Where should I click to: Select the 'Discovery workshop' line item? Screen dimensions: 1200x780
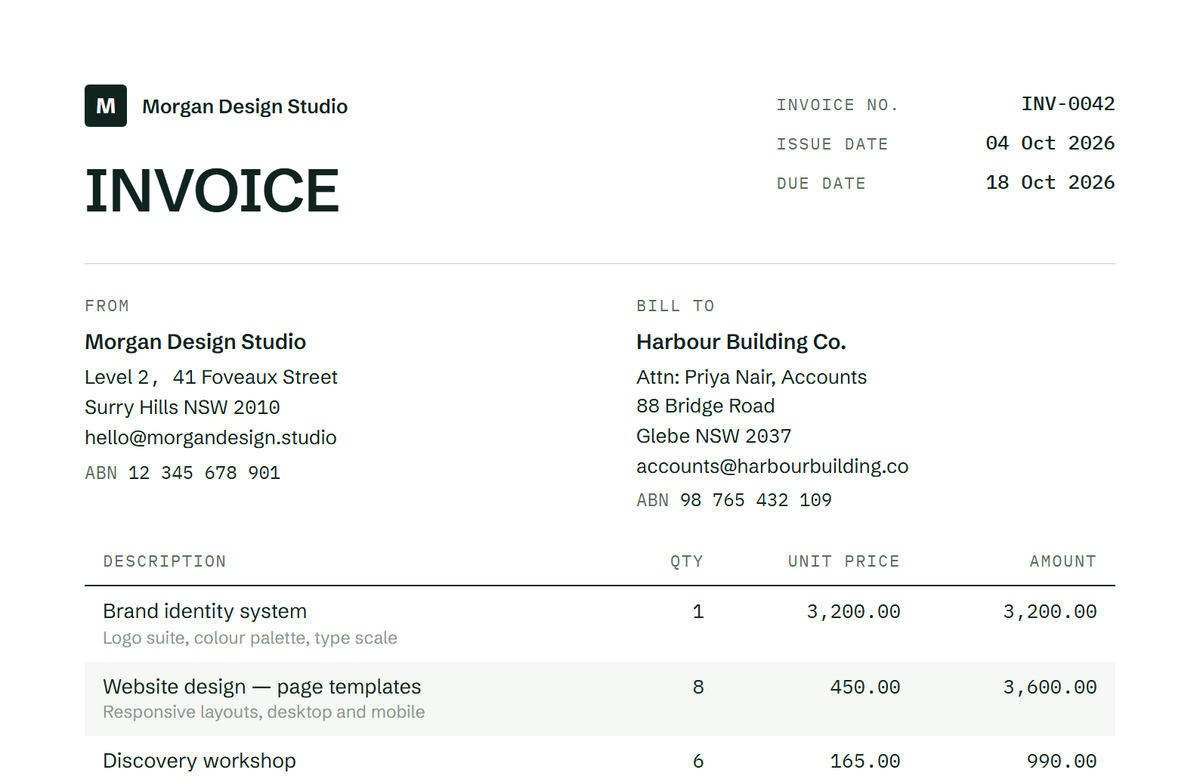coord(199,761)
